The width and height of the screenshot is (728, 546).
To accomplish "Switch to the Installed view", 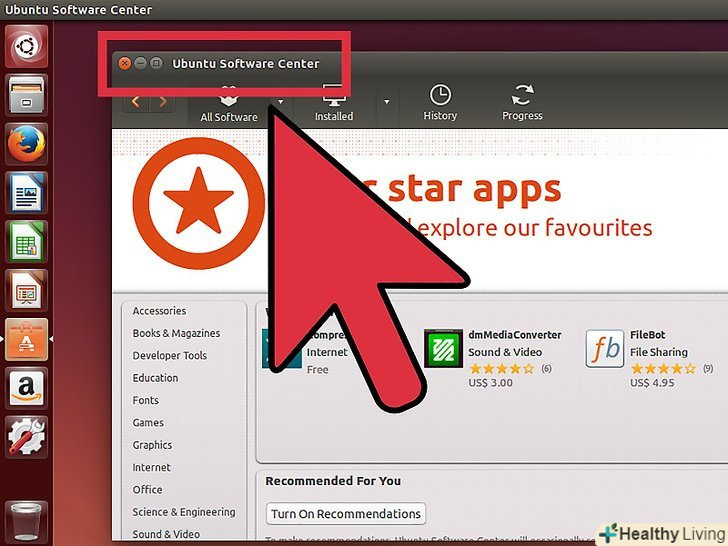I will pos(334,104).
